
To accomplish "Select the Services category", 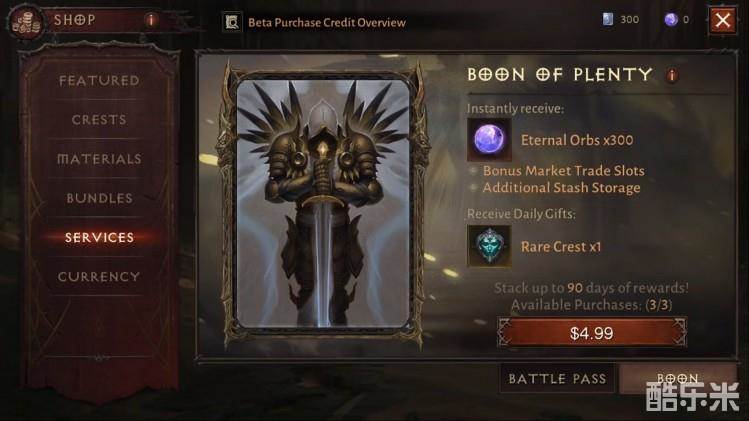I will coord(99,237).
